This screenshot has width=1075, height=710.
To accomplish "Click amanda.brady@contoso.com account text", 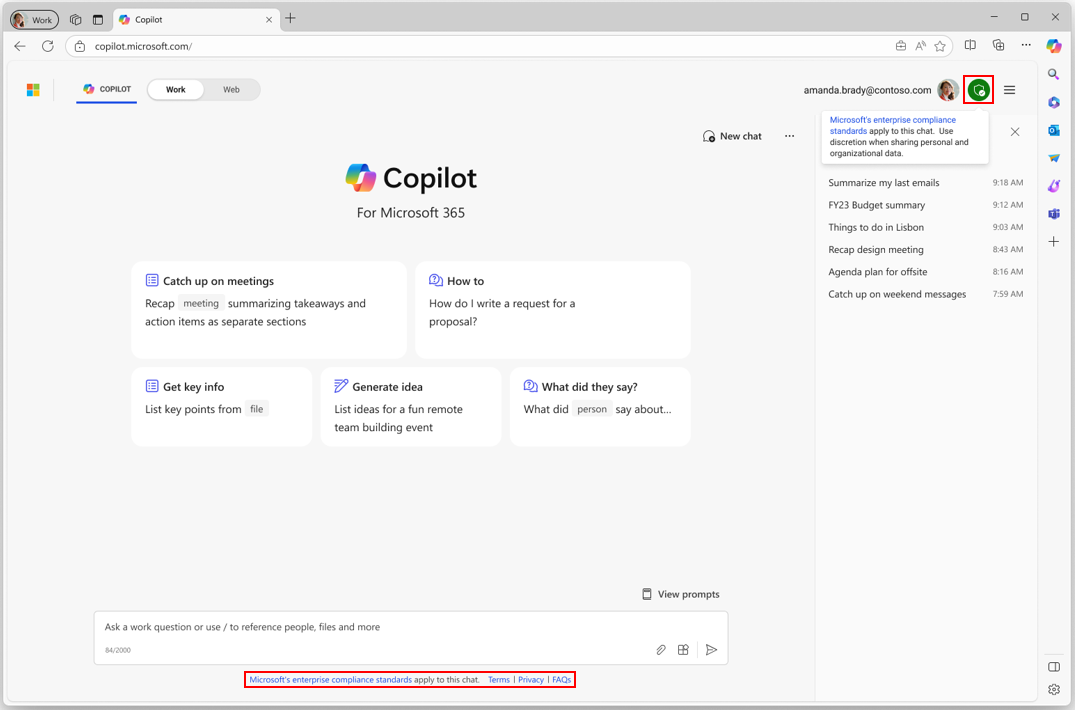I will pyautogui.click(x=867, y=90).
